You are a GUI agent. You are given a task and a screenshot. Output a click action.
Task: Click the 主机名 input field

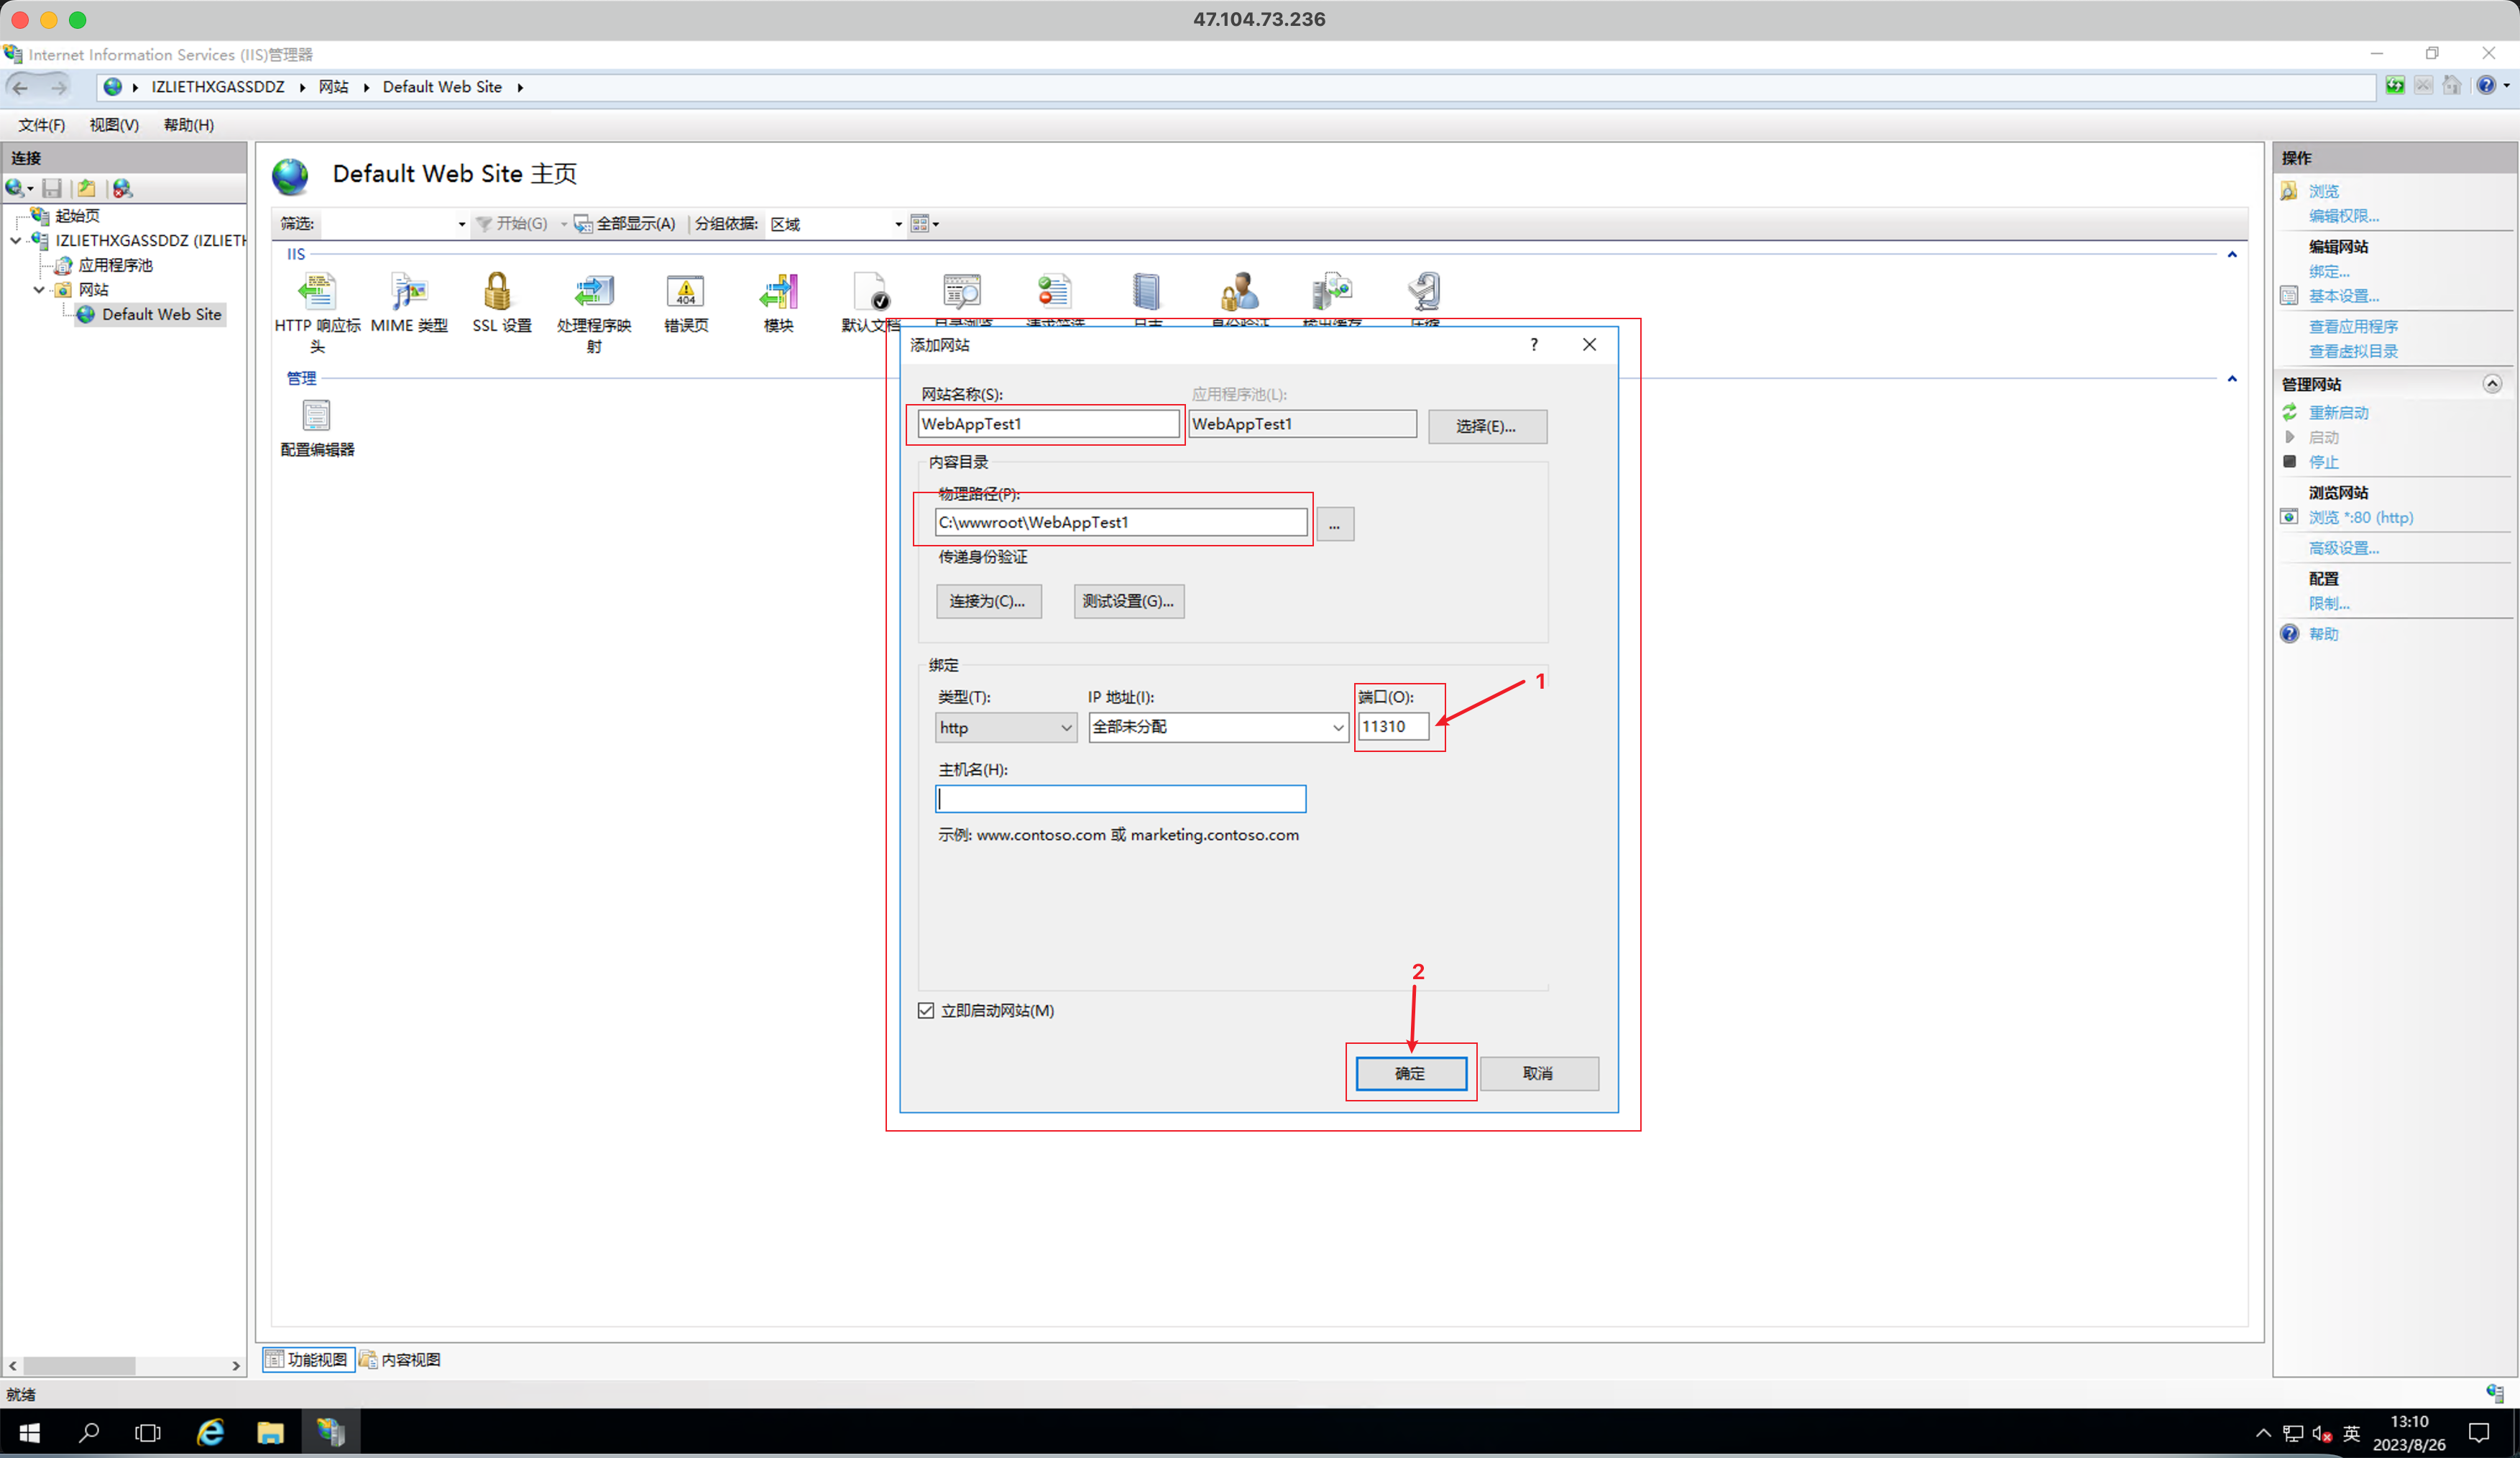pyautogui.click(x=1120, y=798)
